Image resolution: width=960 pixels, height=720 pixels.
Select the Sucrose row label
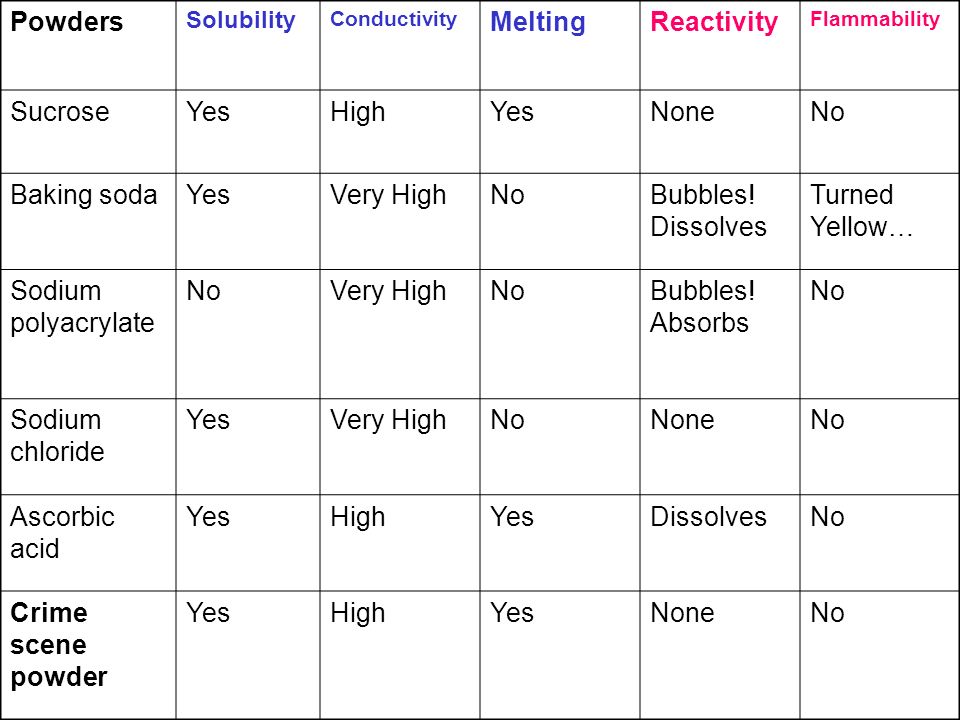[60, 112]
